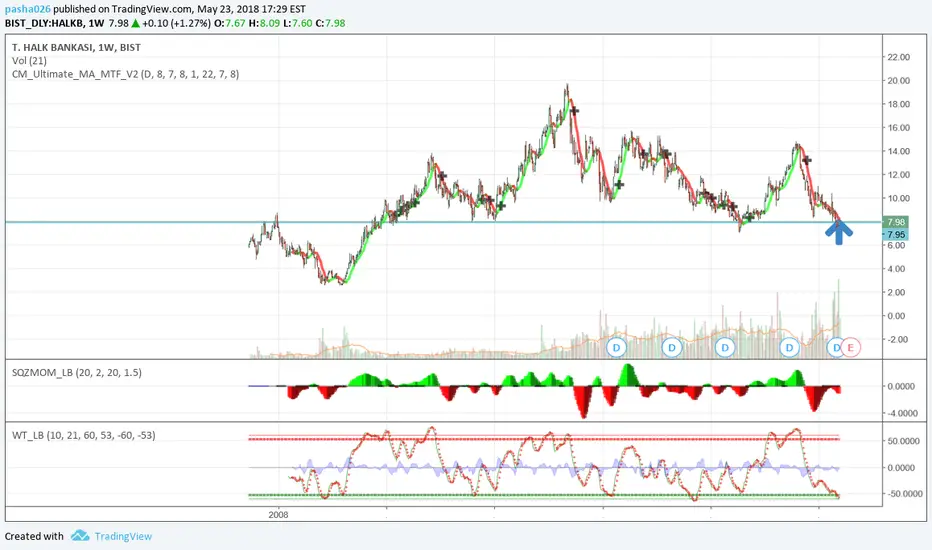
Task: Open the pasha026 author profile link
Action: point(27,9)
